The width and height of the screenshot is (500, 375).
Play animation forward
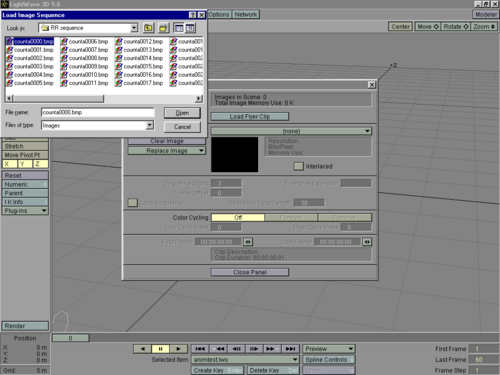click(178, 349)
